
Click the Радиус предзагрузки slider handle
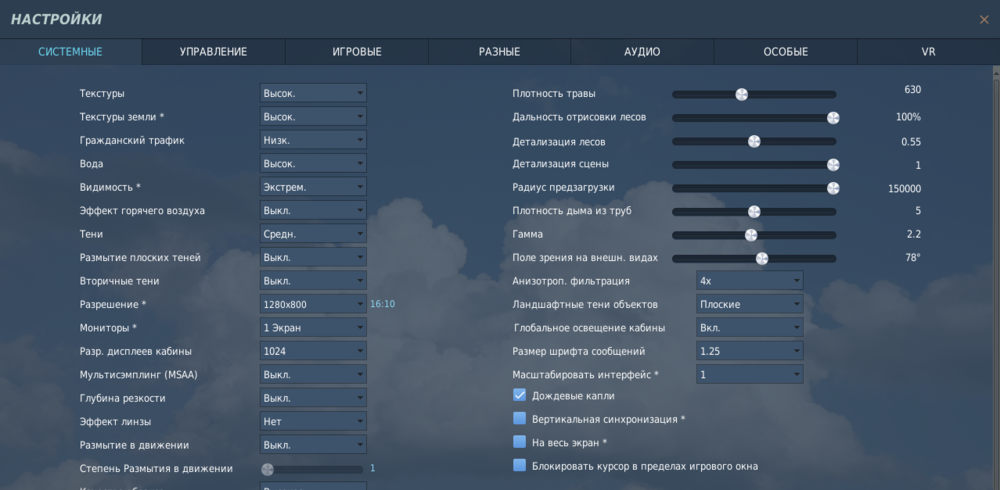pyautogui.click(x=833, y=188)
